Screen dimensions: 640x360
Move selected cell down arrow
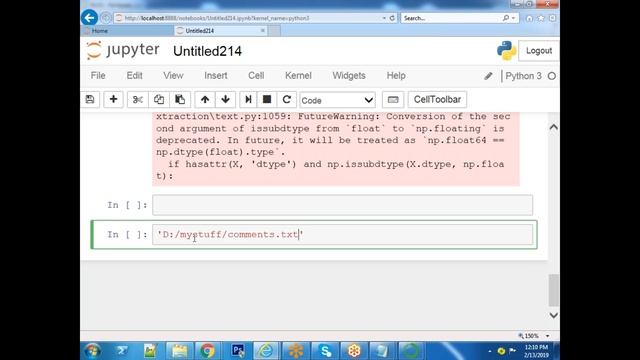tap(225, 100)
